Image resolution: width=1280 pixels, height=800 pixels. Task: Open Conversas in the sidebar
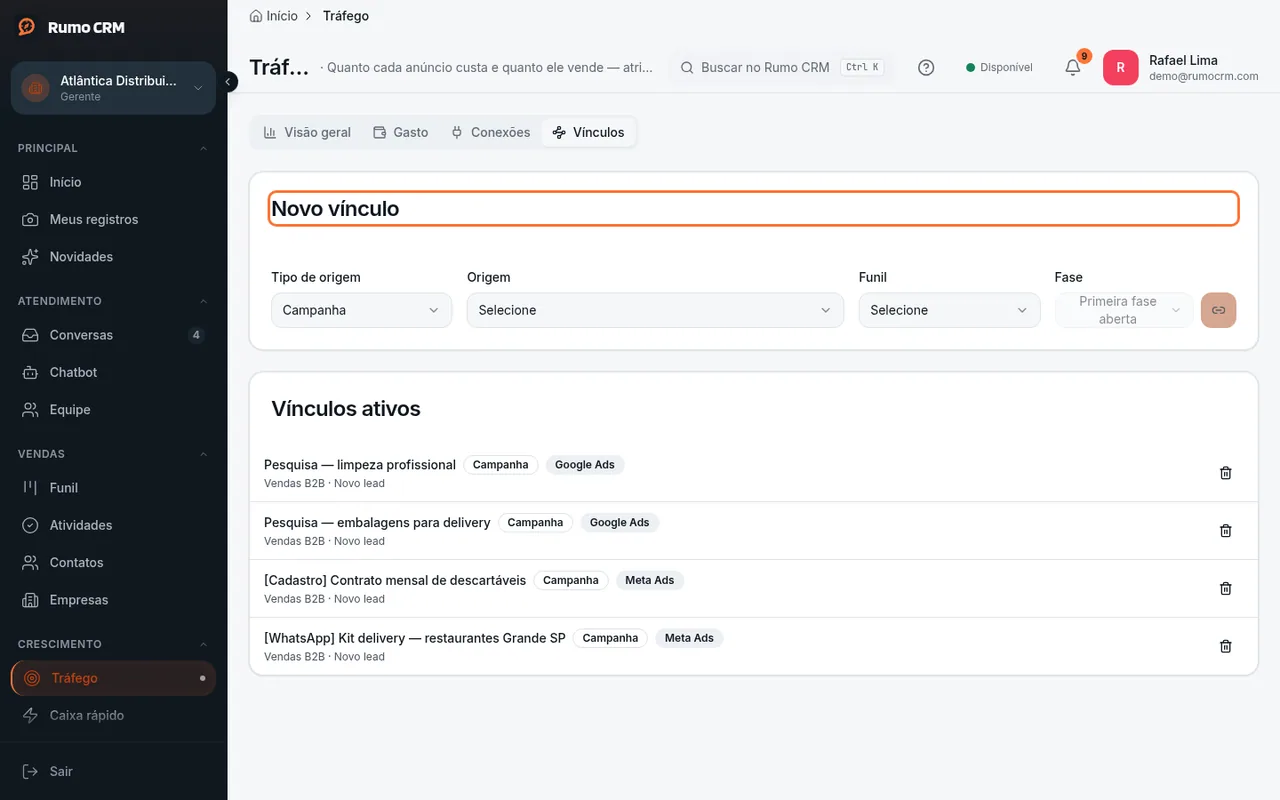coord(113,335)
